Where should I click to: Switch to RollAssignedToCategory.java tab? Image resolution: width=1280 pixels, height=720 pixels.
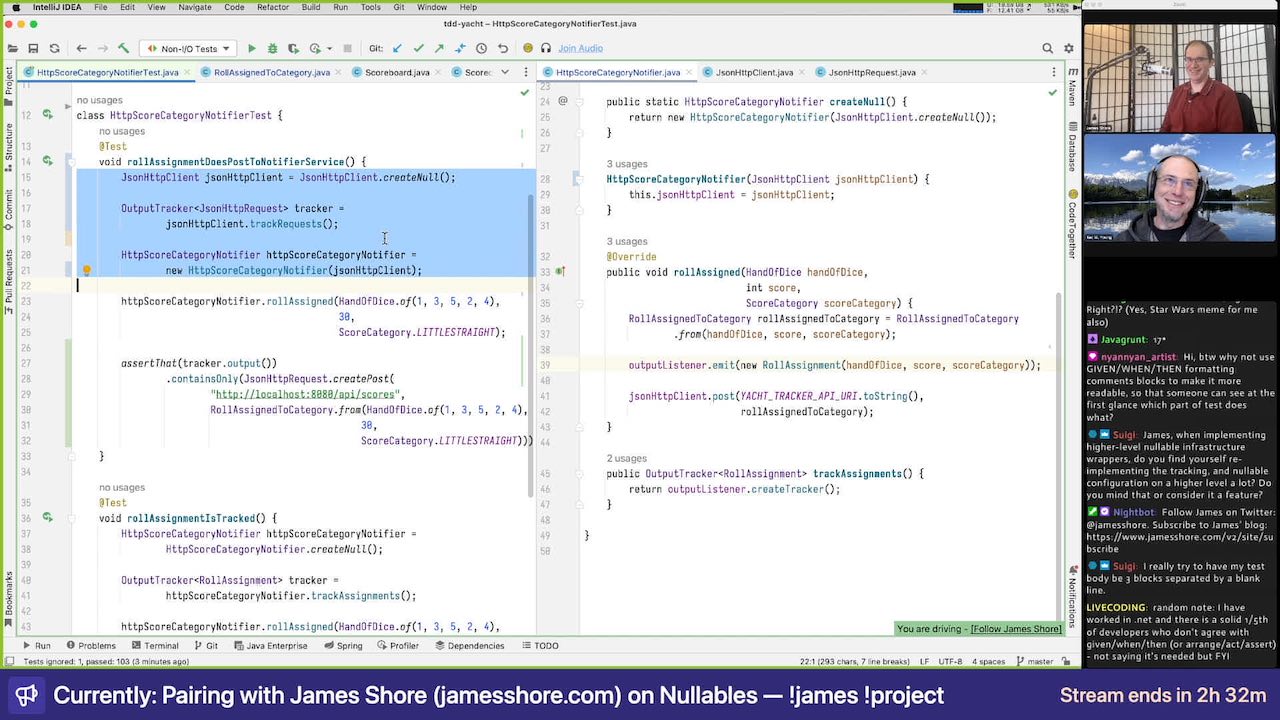click(x=271, y=72)
